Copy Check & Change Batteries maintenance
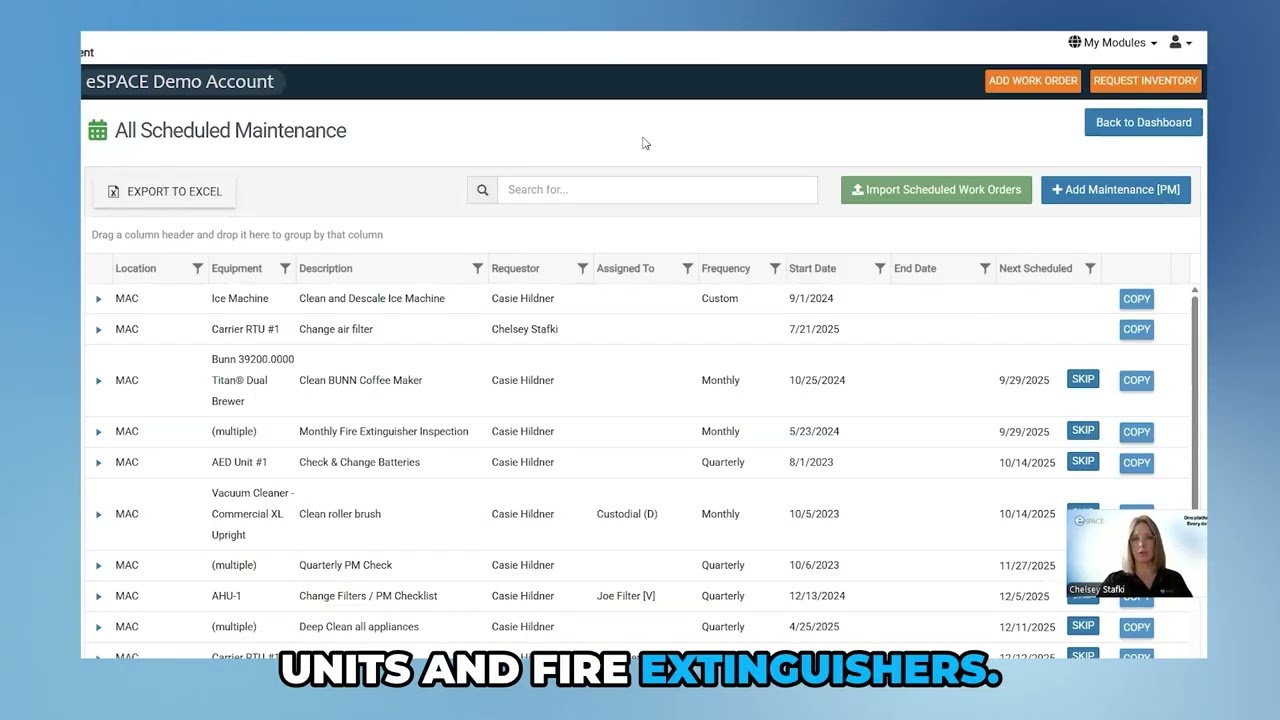Image resolution: width=1280 pixels, height=720 pixels. (1136, 462)
